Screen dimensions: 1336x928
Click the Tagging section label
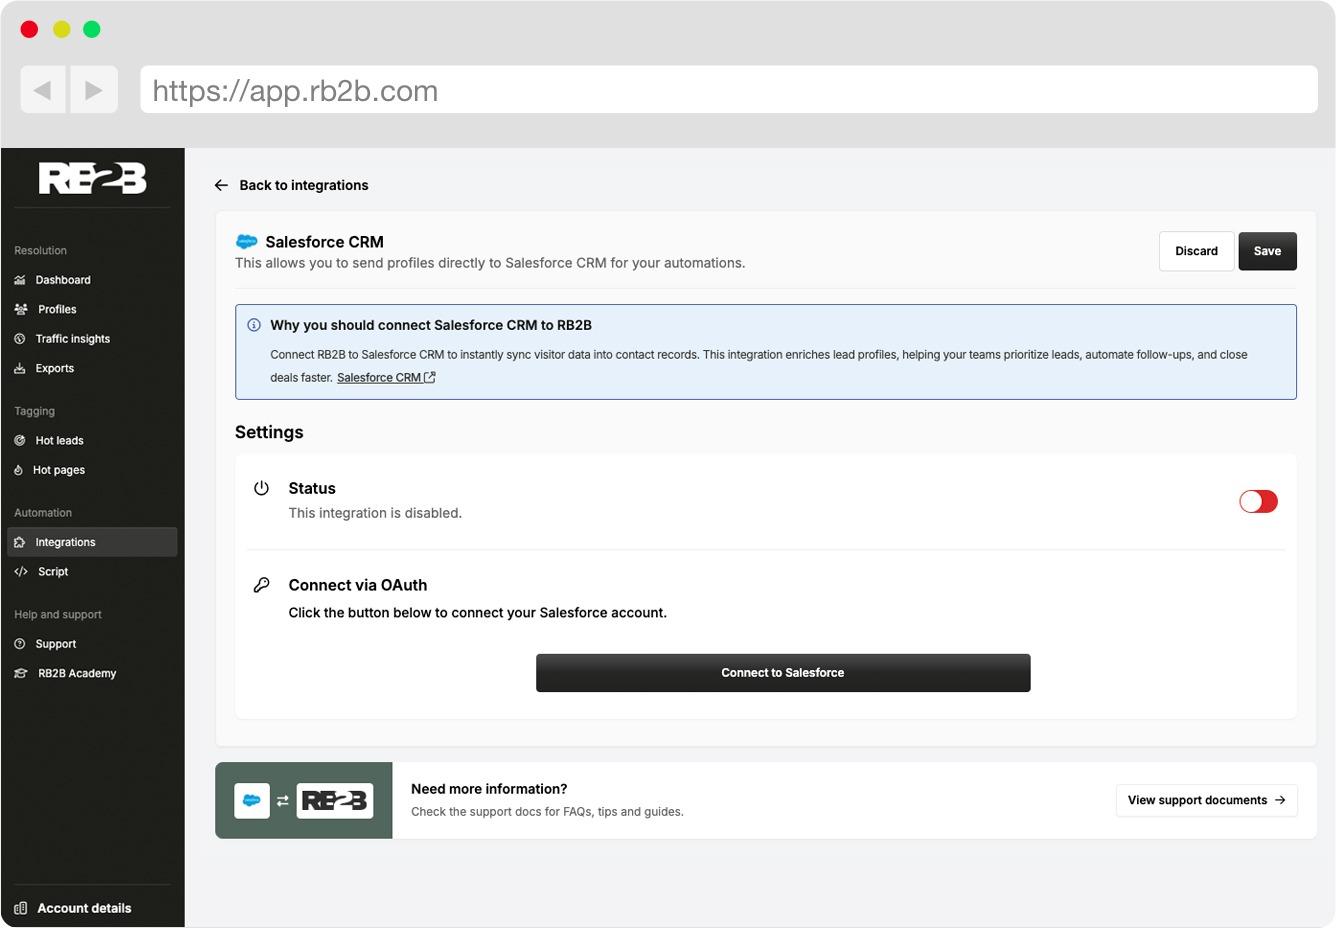pyautogui.click(x=35, y=411)
